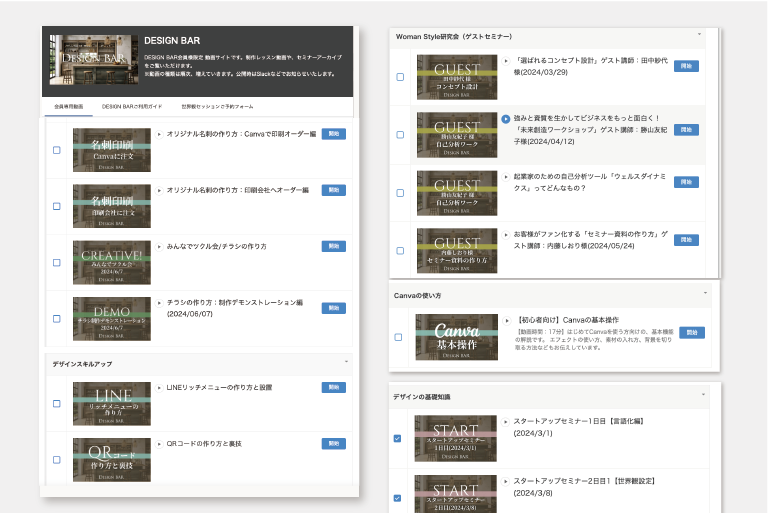This screenshot has height=513, width=769.
Task: Collapse the Woman Style研究会 section
Action: (700, 34)
